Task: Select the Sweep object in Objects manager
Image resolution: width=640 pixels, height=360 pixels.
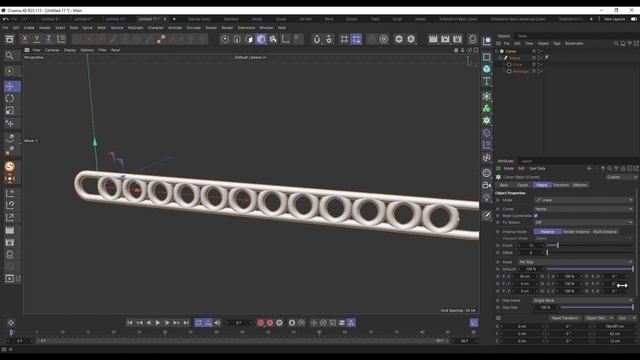Action: click(x=514, y=58)
